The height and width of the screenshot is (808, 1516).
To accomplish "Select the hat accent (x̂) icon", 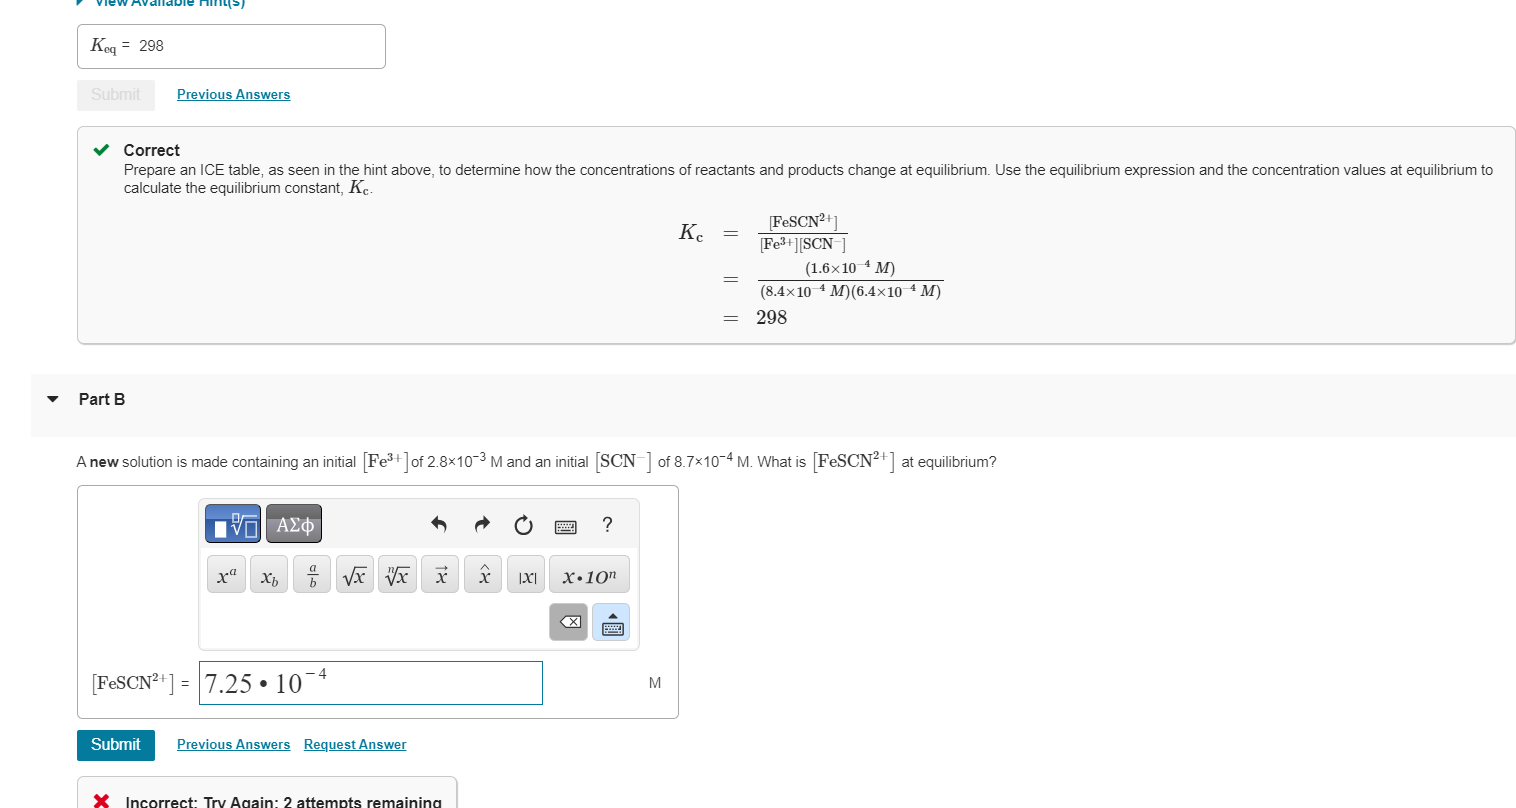I will [483, 574].
